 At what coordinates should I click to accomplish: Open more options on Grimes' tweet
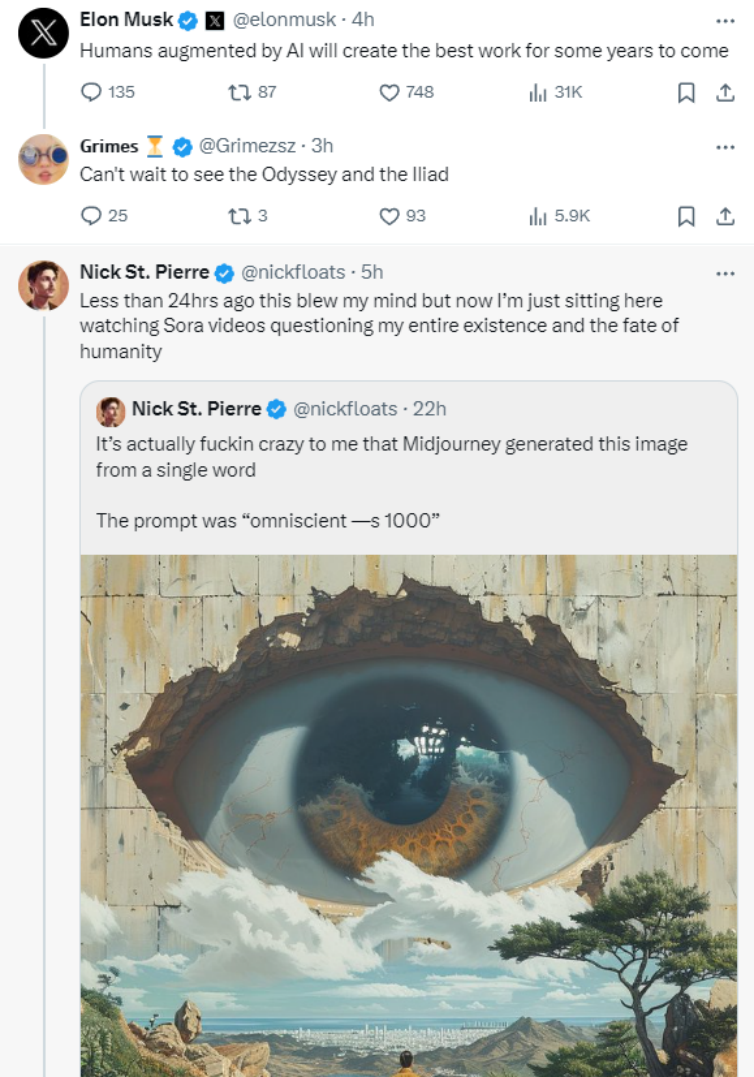pos(725,147)
